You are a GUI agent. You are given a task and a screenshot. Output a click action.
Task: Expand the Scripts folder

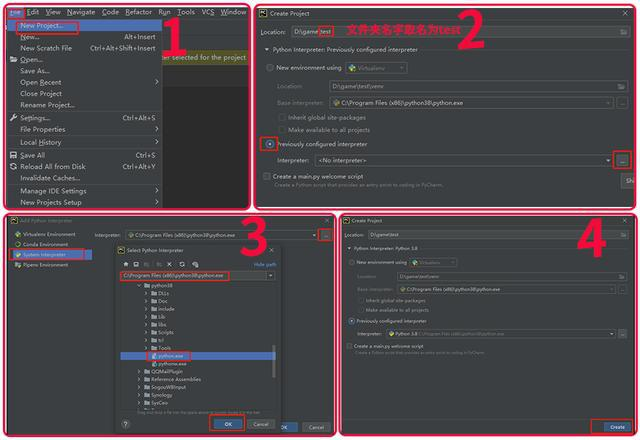coord(146,333)
